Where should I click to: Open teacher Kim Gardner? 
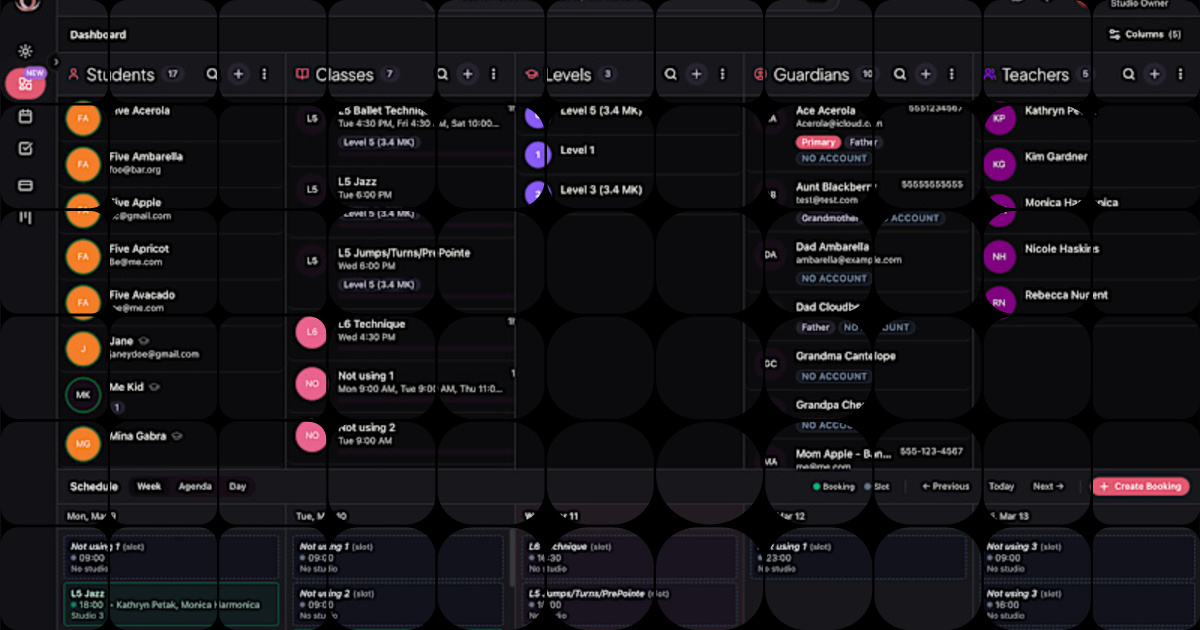pos(1089,163)
